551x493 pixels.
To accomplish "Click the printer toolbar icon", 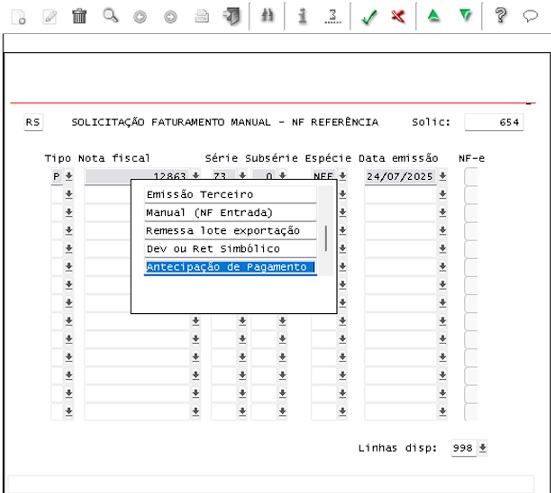I will pos(202,16).
